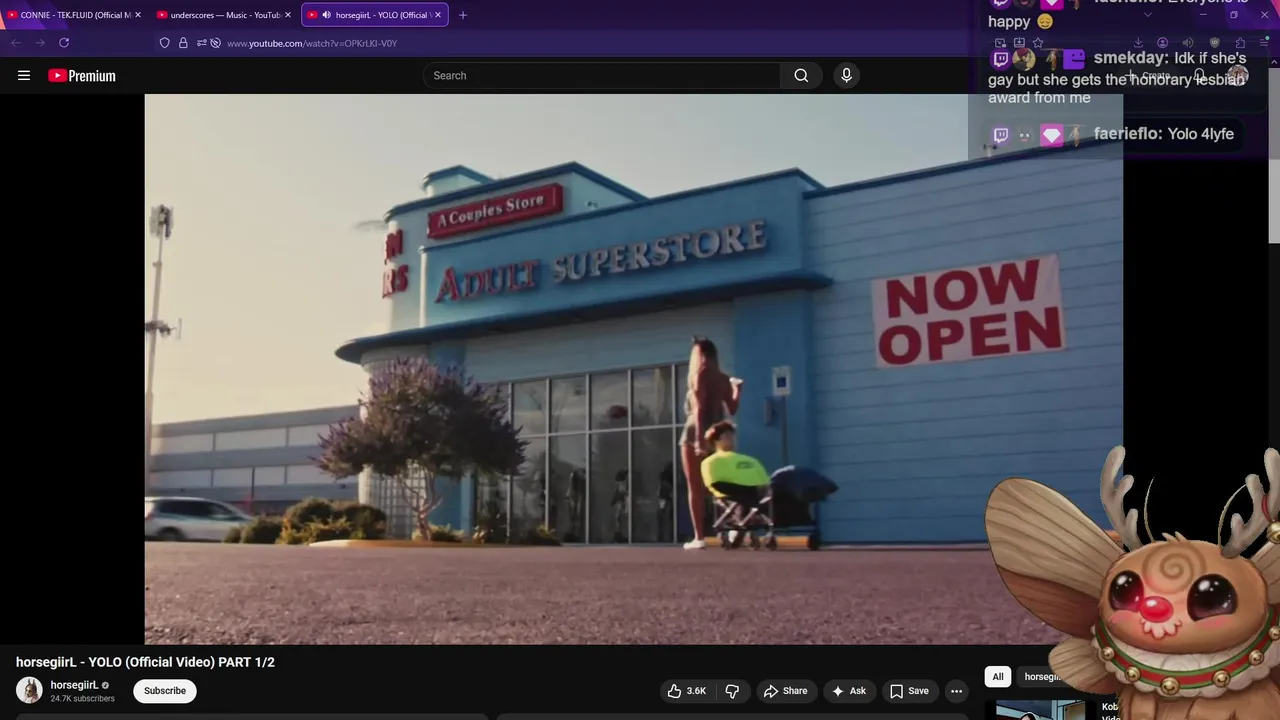Click inside the YouTube search field

[x=603, y=76]
